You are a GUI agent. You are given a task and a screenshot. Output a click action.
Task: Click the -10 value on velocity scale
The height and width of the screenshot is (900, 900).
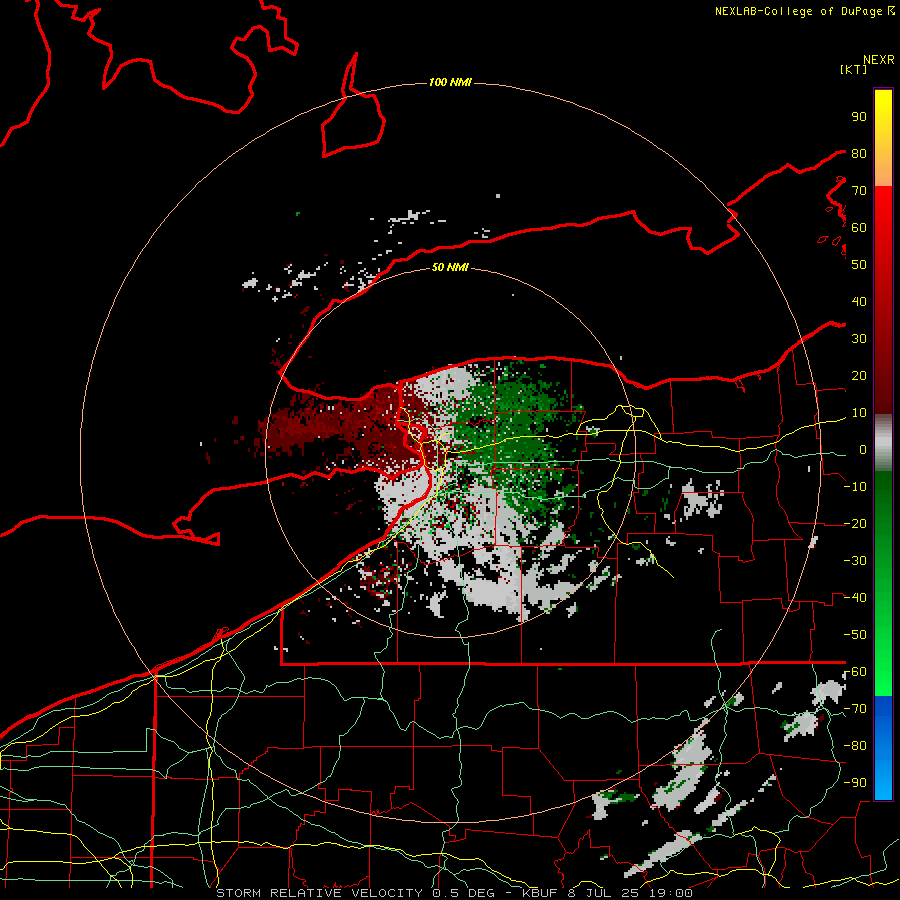pos(855,487)
